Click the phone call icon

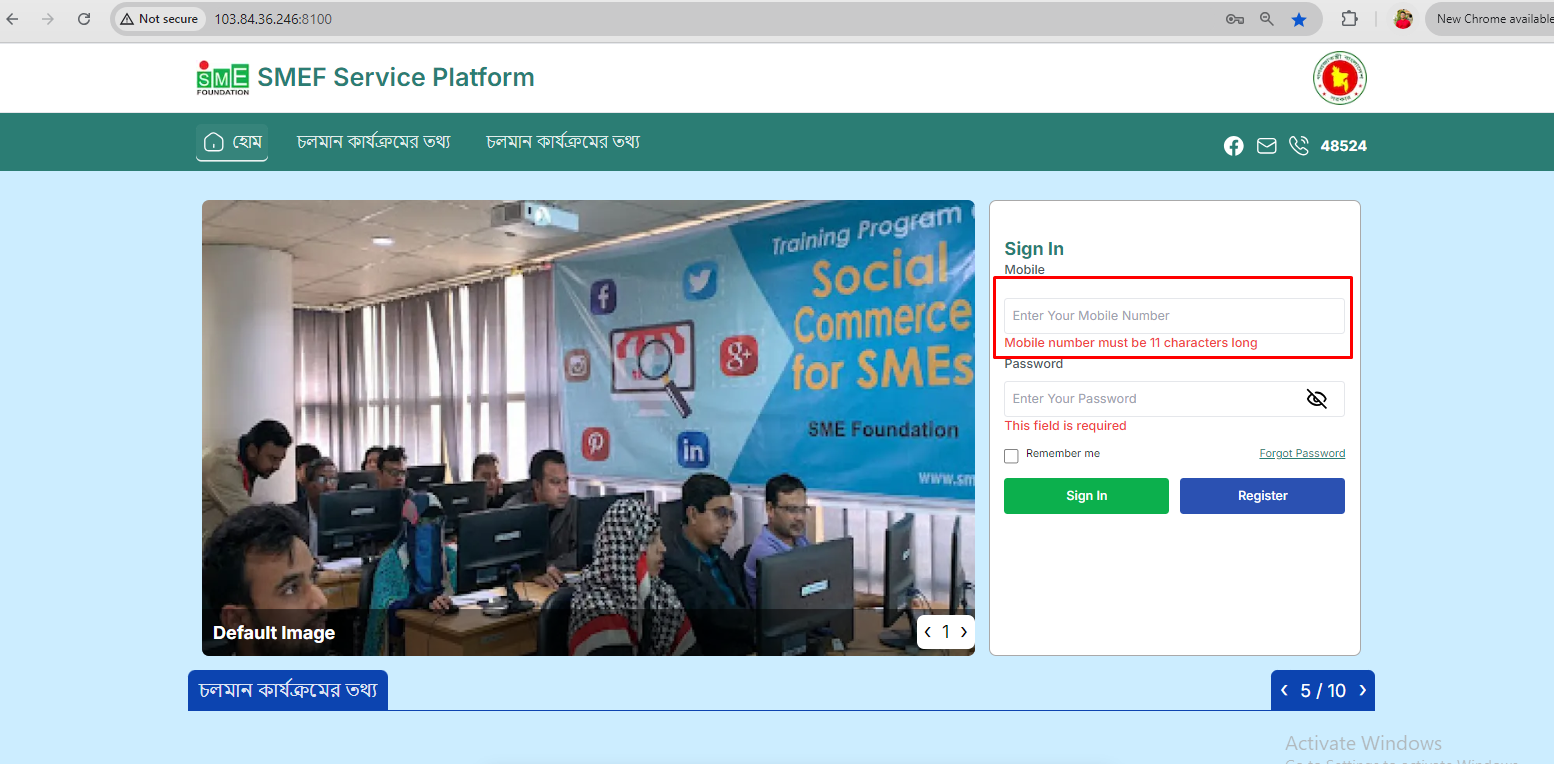[x=1299, y=146]
